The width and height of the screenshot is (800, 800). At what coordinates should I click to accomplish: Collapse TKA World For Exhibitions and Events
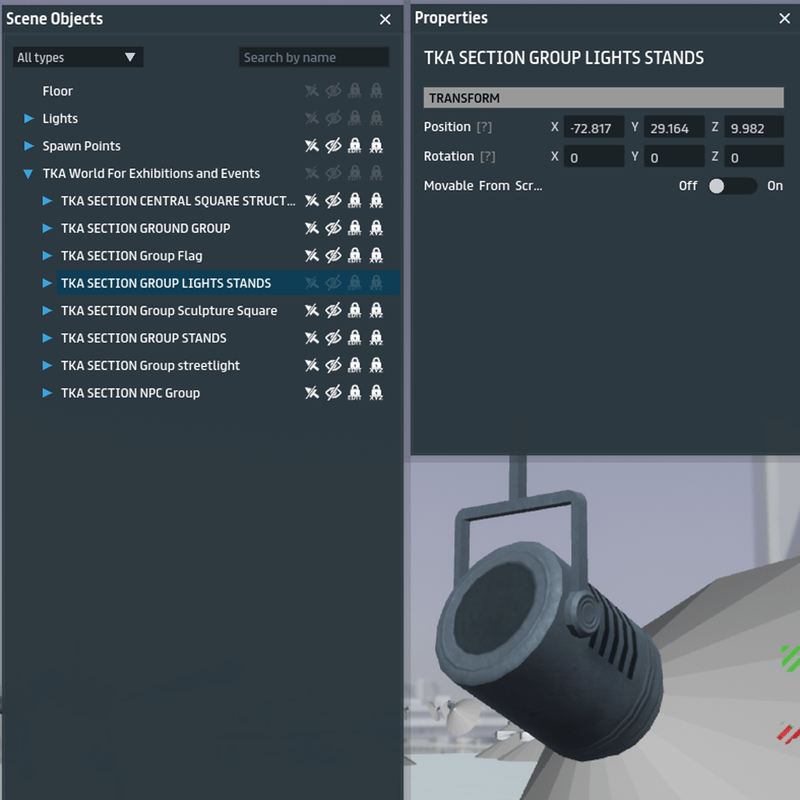pyautogui.click(x=29, y=174)
